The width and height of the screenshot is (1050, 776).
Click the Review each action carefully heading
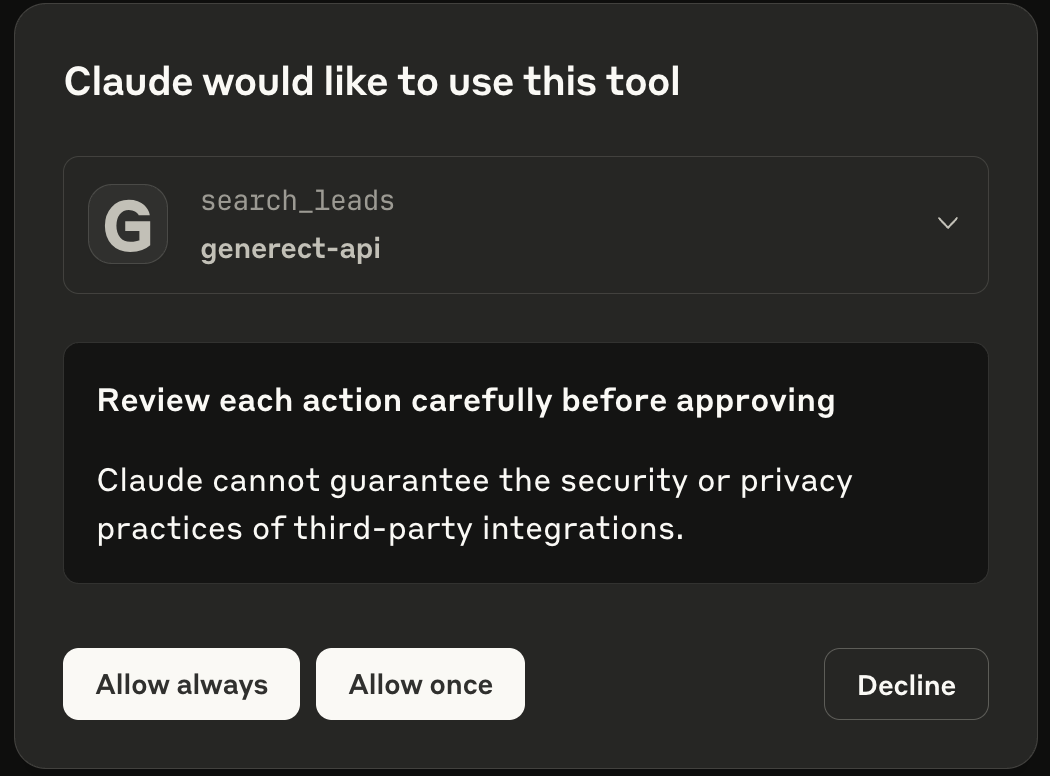[x=466, y=400]
